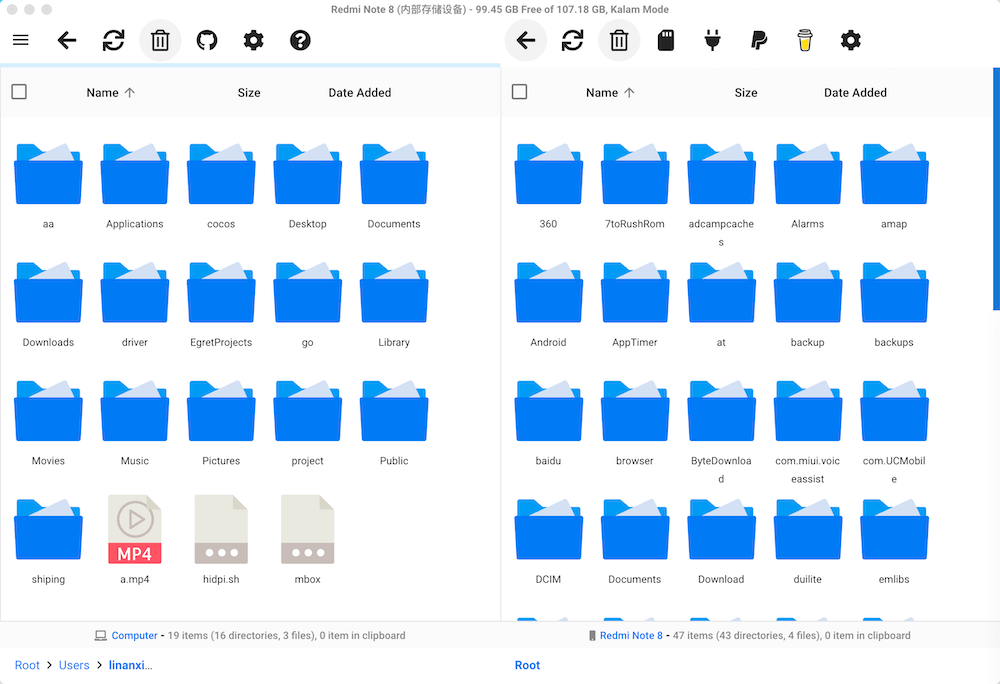
Task: Open the hamburger menu in left toolbar
Action: click(20, 40)
